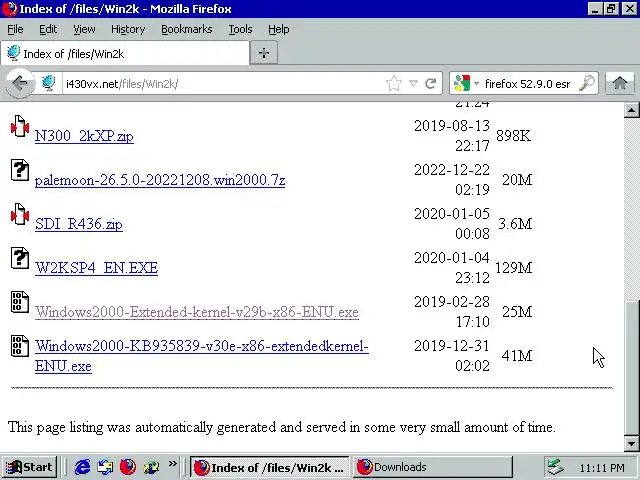640x480 pixels.
Task: Click the scrollbar down arrow
Action: (x=631, y=444)
